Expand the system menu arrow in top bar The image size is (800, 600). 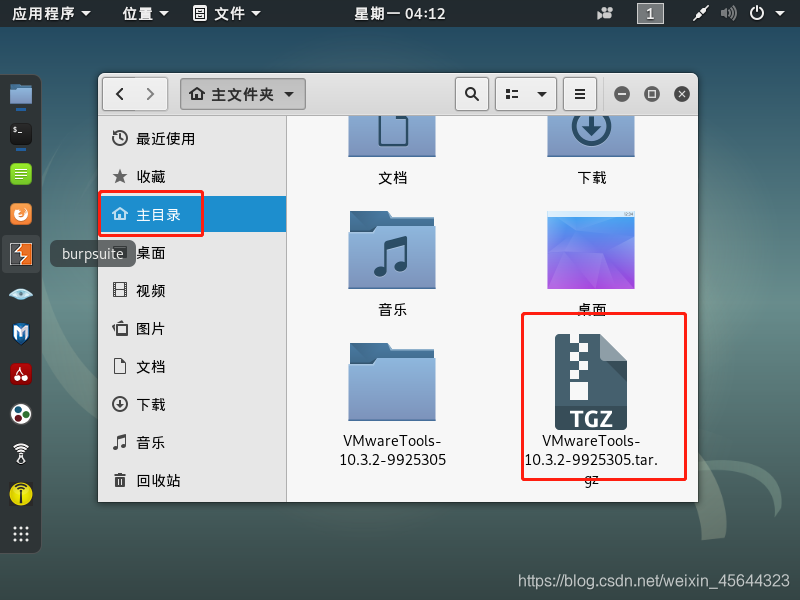click(x=780, y=14)
